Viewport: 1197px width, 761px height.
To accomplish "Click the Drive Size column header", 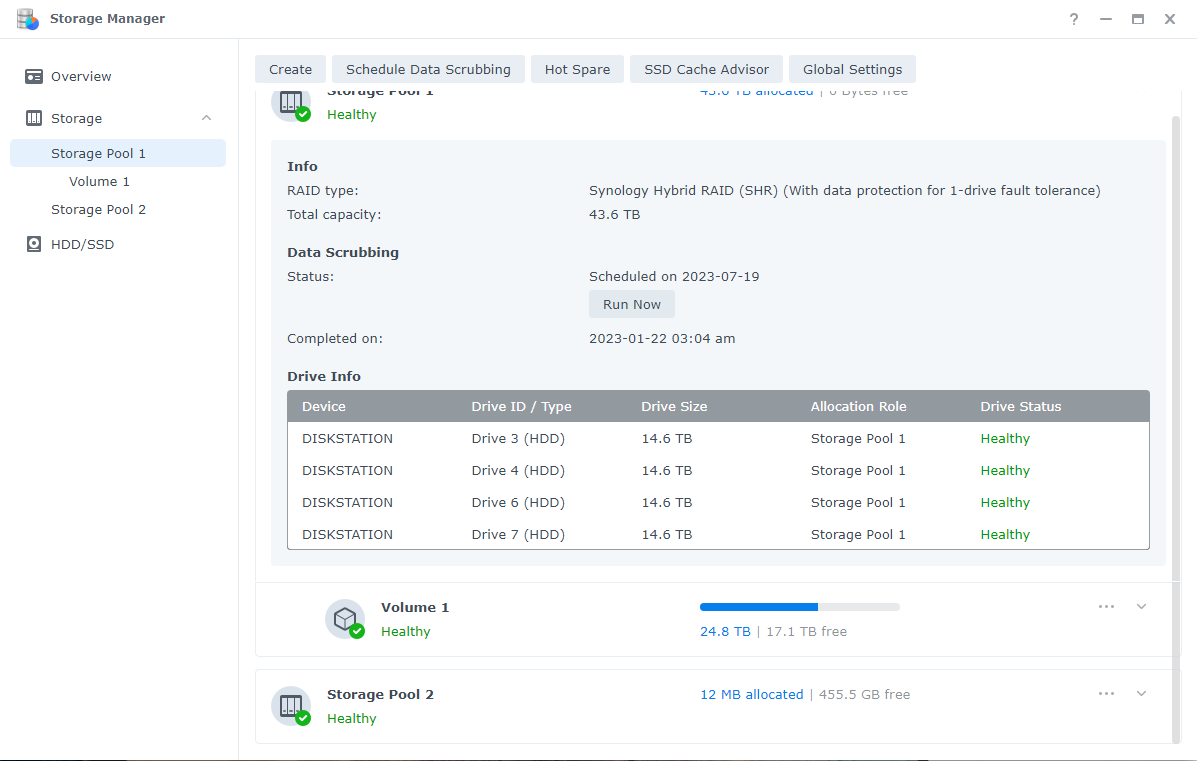I will tap(674, 407).
